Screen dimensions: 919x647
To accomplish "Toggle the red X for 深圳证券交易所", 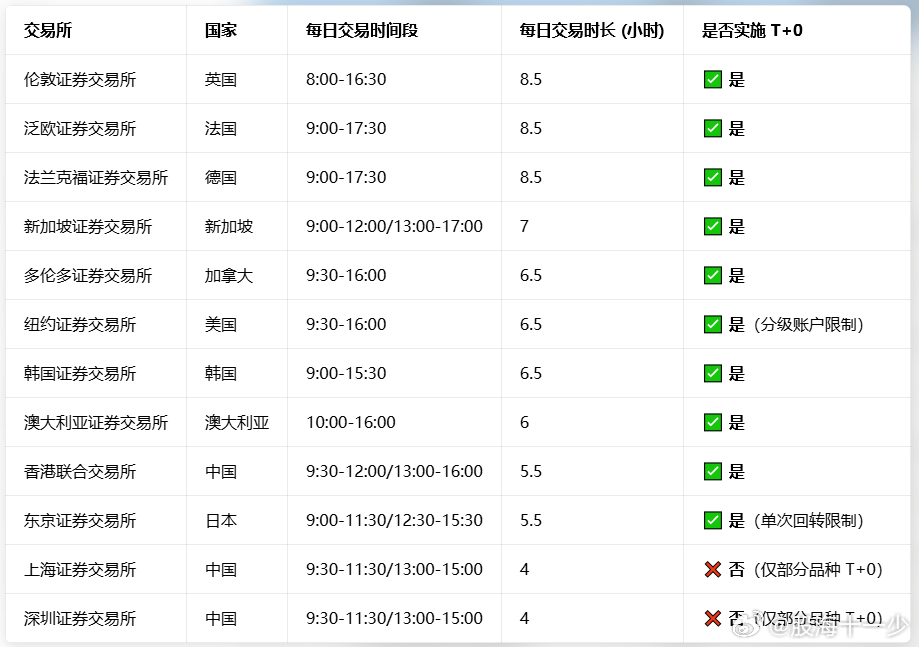I will coord(712,618).
